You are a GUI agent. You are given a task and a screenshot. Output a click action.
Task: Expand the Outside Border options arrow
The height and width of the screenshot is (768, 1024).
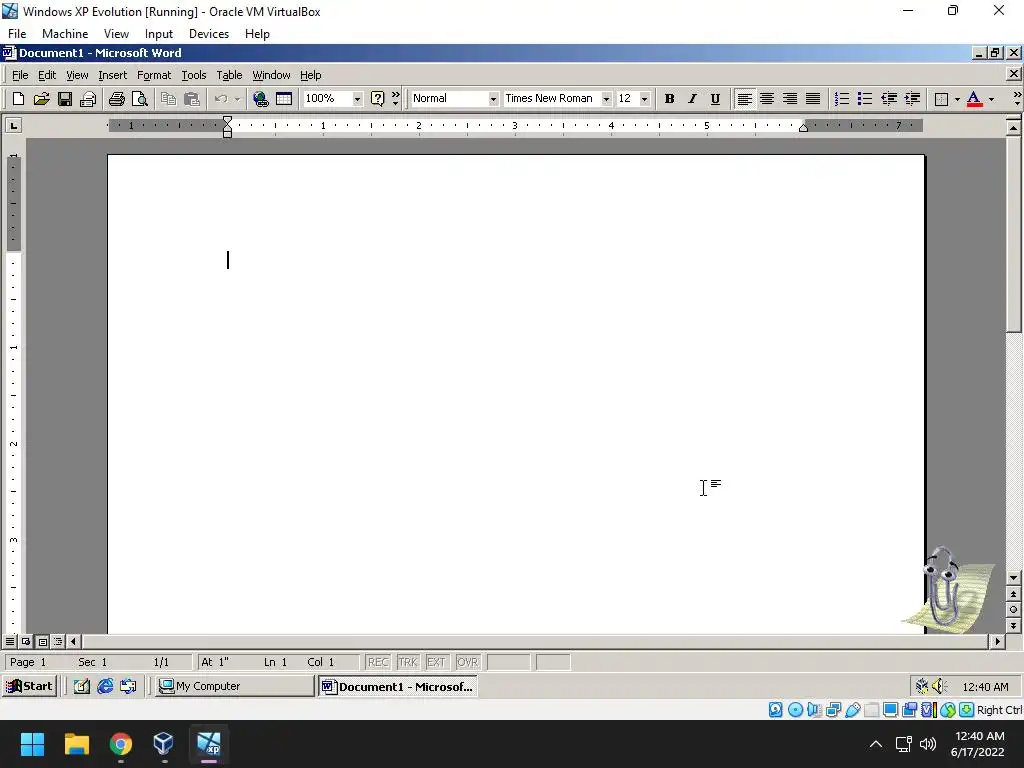pos(957,99)
